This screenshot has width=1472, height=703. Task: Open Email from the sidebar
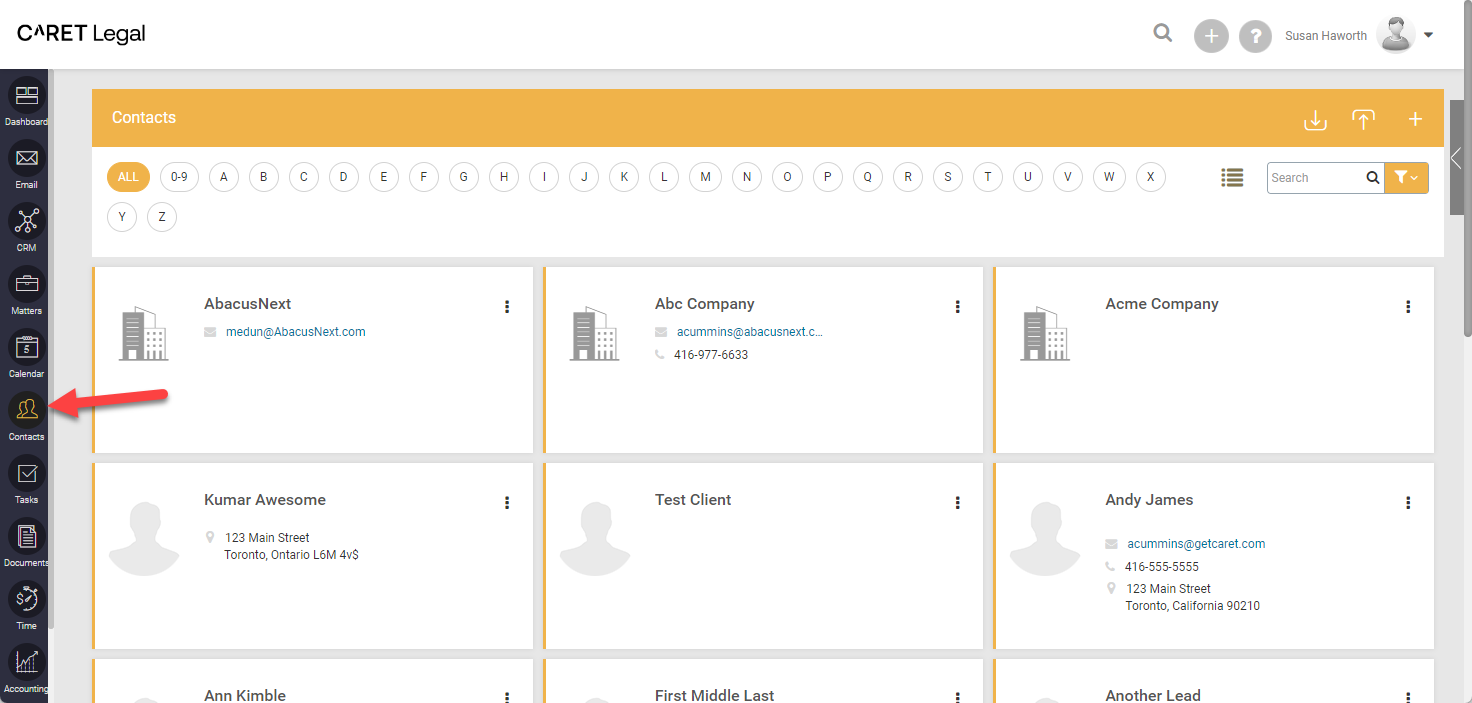pos(27,159)
